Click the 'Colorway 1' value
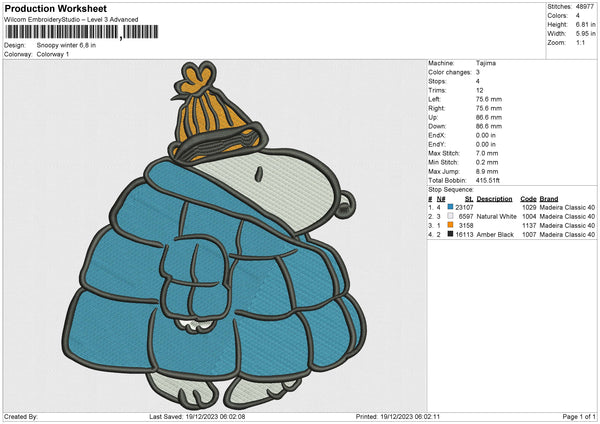The image size is (600, 424). point(53,54)
